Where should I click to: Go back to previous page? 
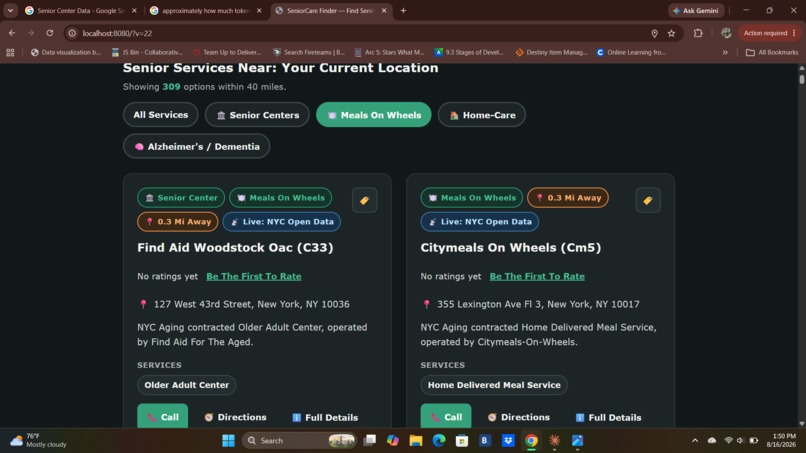click(x=12, y=33)
